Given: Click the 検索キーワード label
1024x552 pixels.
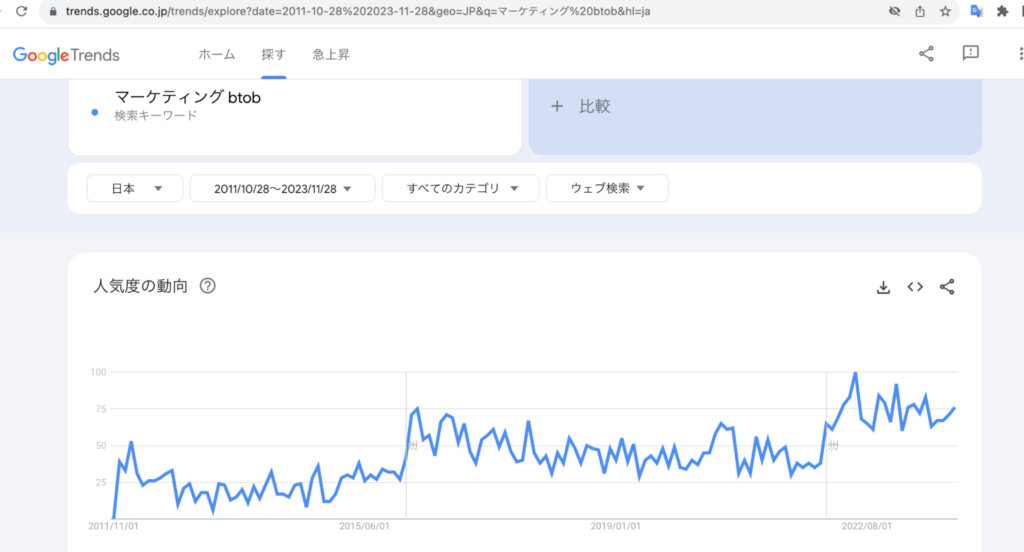Looking at the screenshot, I should click(155, 116).
